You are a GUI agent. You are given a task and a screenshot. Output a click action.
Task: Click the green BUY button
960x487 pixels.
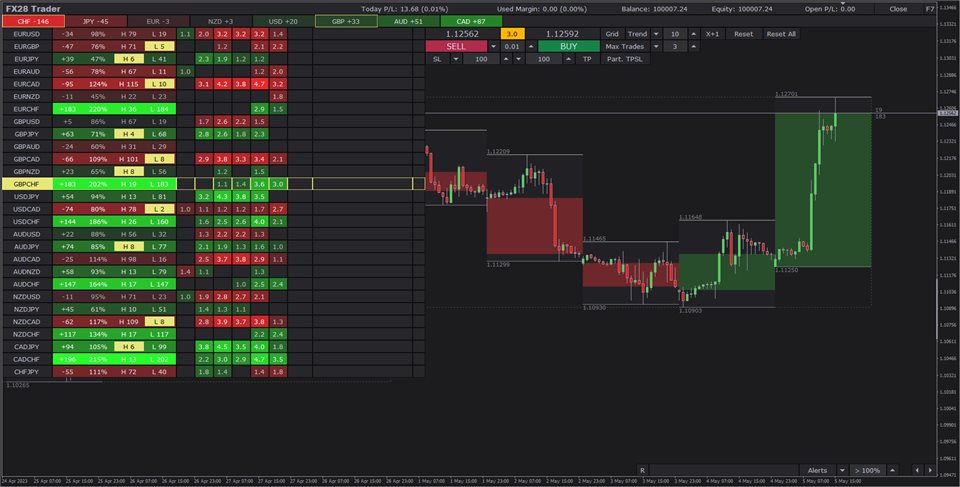568,46
